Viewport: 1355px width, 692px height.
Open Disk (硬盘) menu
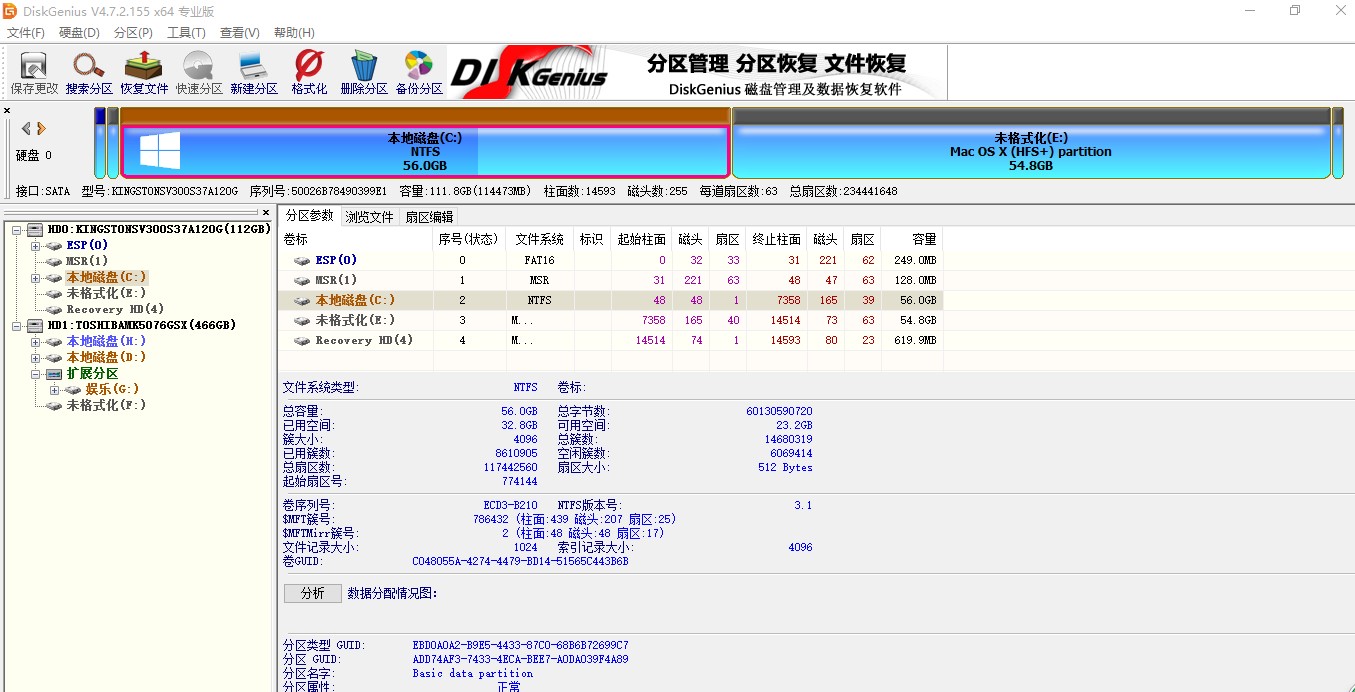point(79,33)
